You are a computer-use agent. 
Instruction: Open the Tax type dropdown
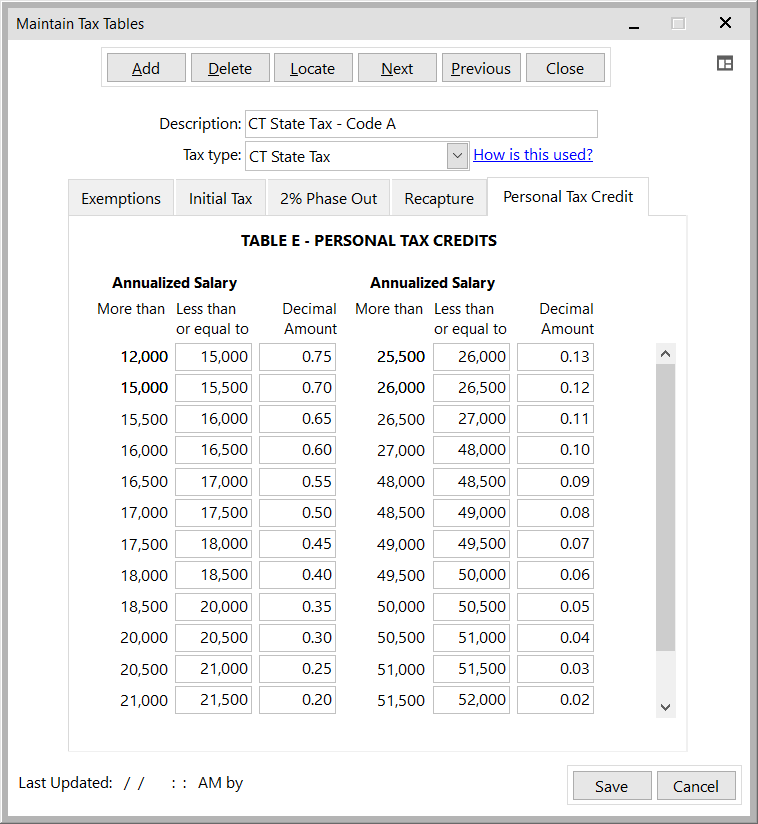pyautogui.click(x=457, y=156)
